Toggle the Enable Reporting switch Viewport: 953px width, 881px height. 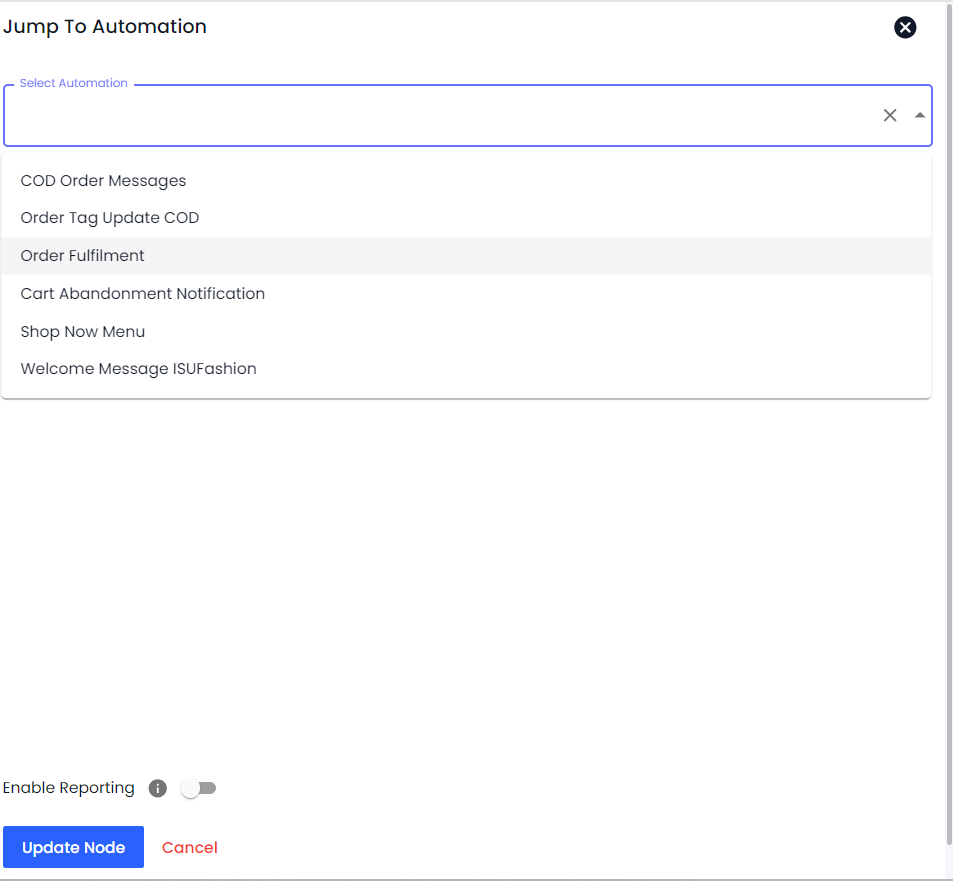click(198, 789)
